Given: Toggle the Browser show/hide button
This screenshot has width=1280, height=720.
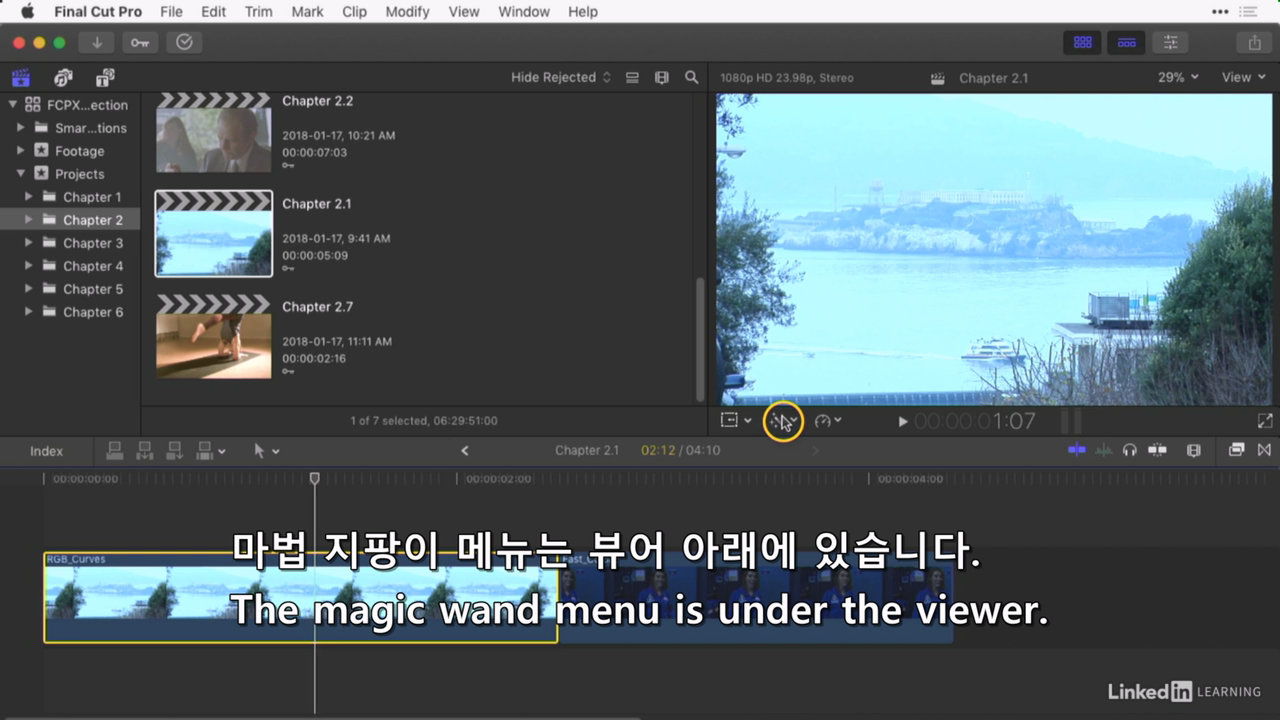Looking at the screenshot, I should pos(1082,42).
